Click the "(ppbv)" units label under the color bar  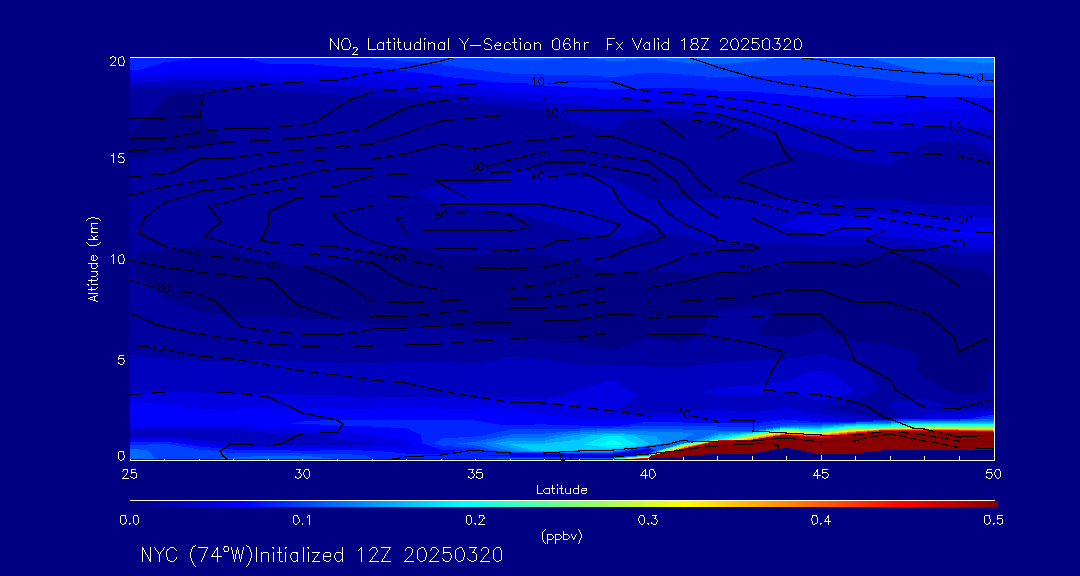pos(562,537)
